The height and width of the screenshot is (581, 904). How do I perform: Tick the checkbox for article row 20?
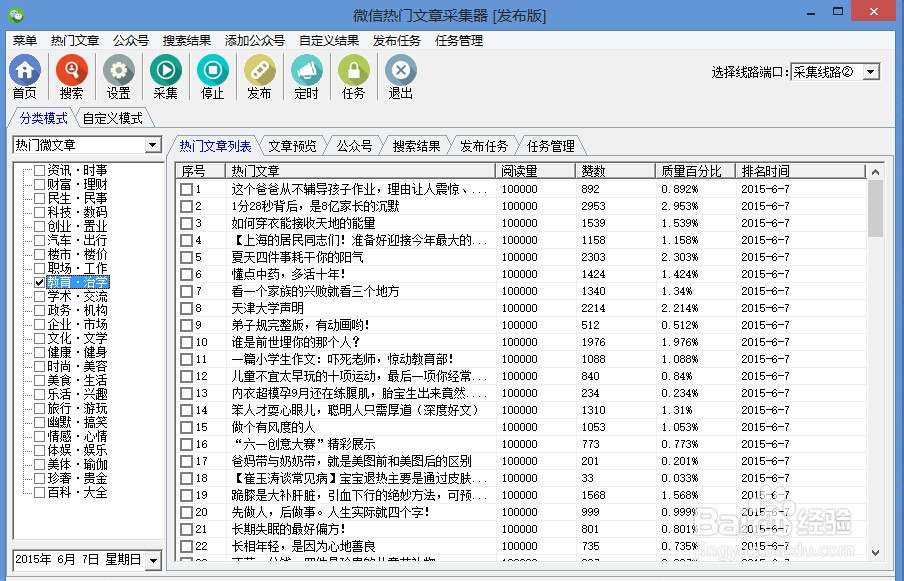[186, 512]
